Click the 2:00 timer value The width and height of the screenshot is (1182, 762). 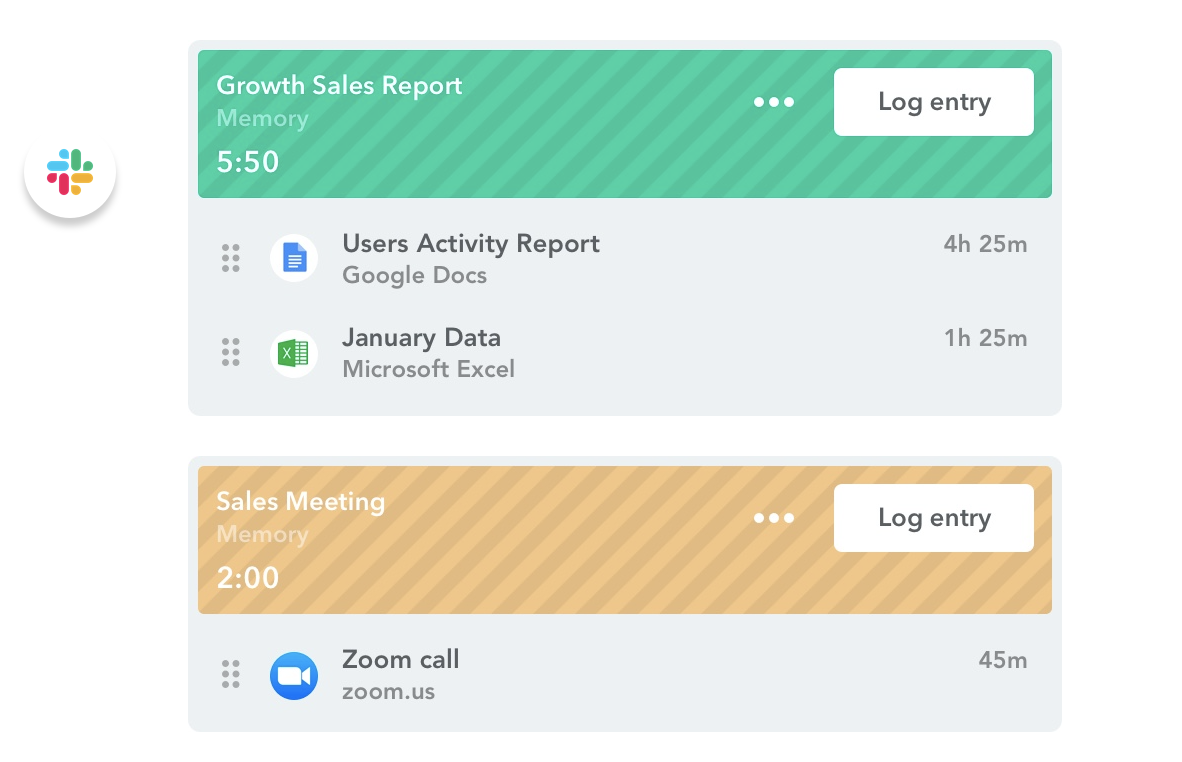[247, 578]
